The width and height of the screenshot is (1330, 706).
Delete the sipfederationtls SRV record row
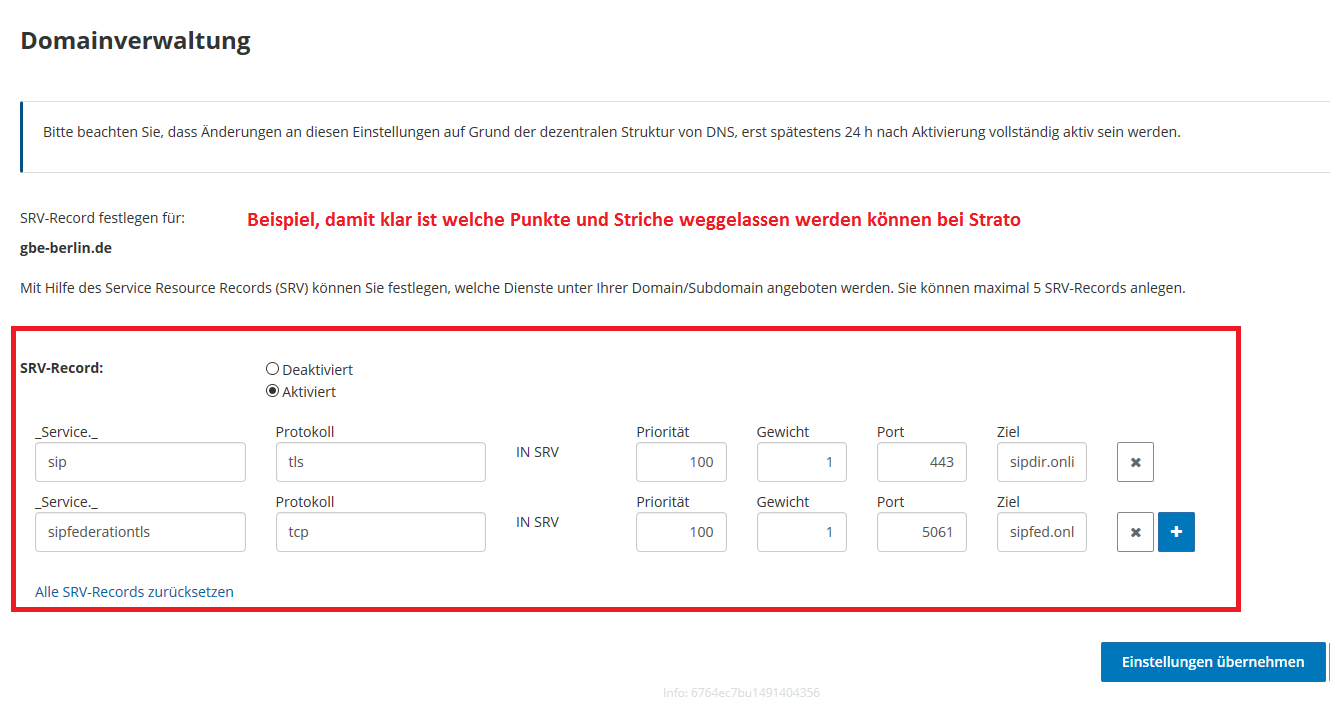click(x=1135, y=532)
